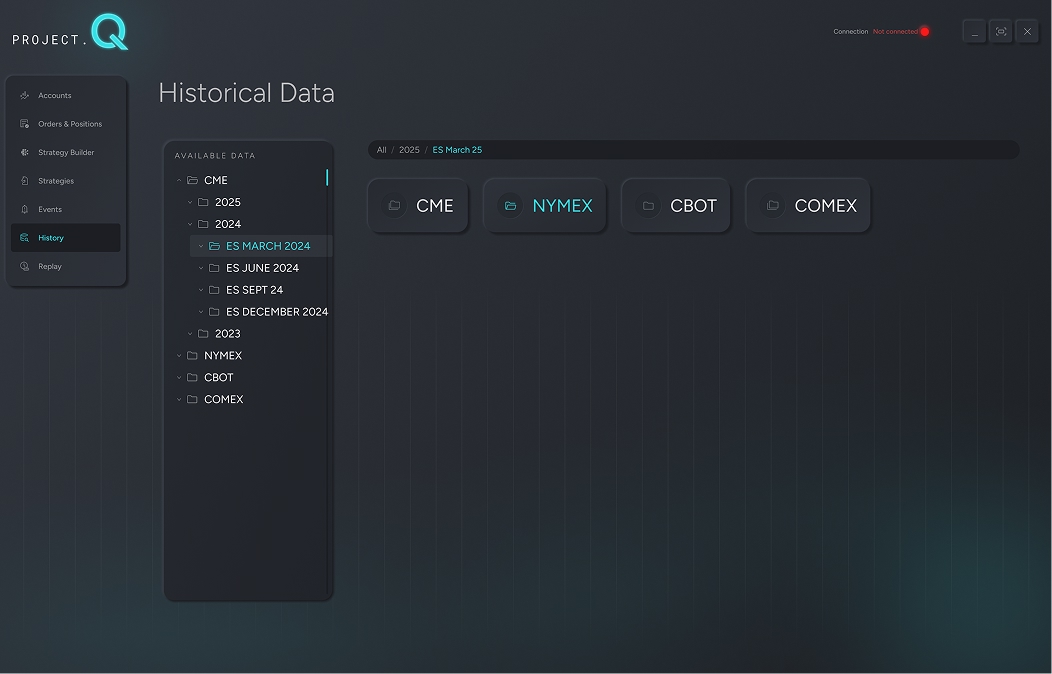Image resolution: width=1052 pixels, height=674 pixels.
Task: Click the Events bell icon
Action: [x=25, y=209]
